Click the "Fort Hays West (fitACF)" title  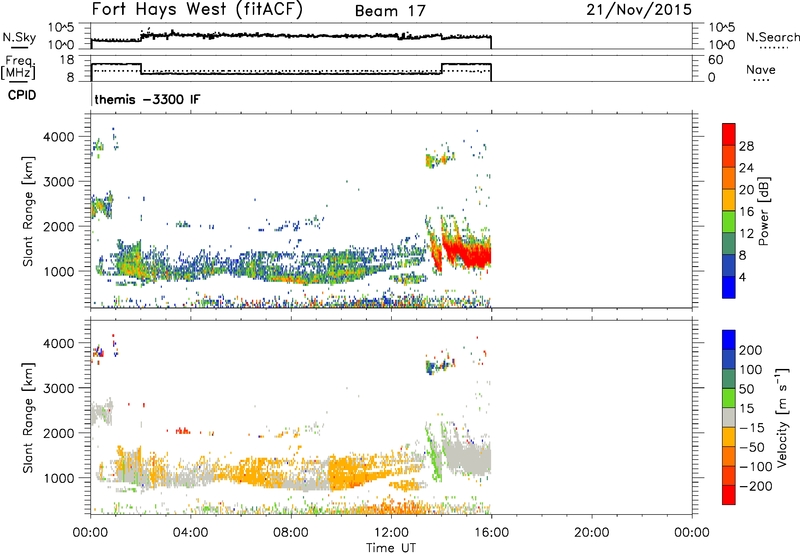pyautogui.click(x=197, y=10)
